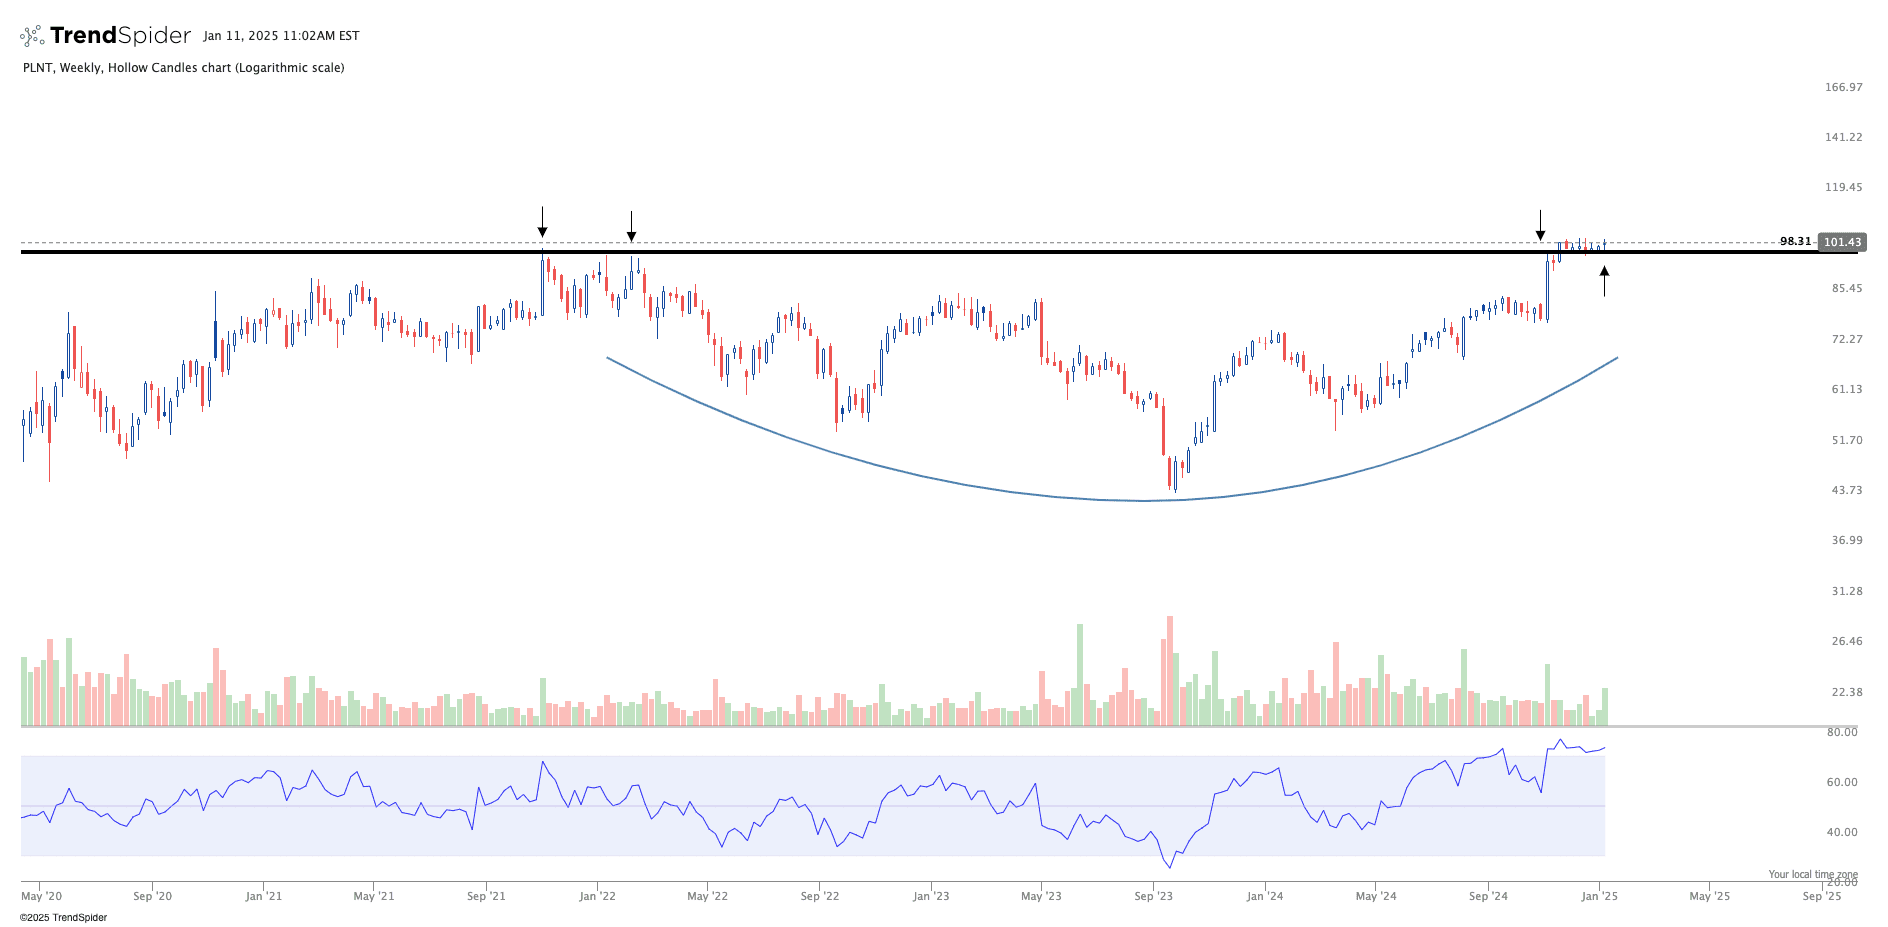Open the ©2025 TrendSpider copyright link

point(63,917)
